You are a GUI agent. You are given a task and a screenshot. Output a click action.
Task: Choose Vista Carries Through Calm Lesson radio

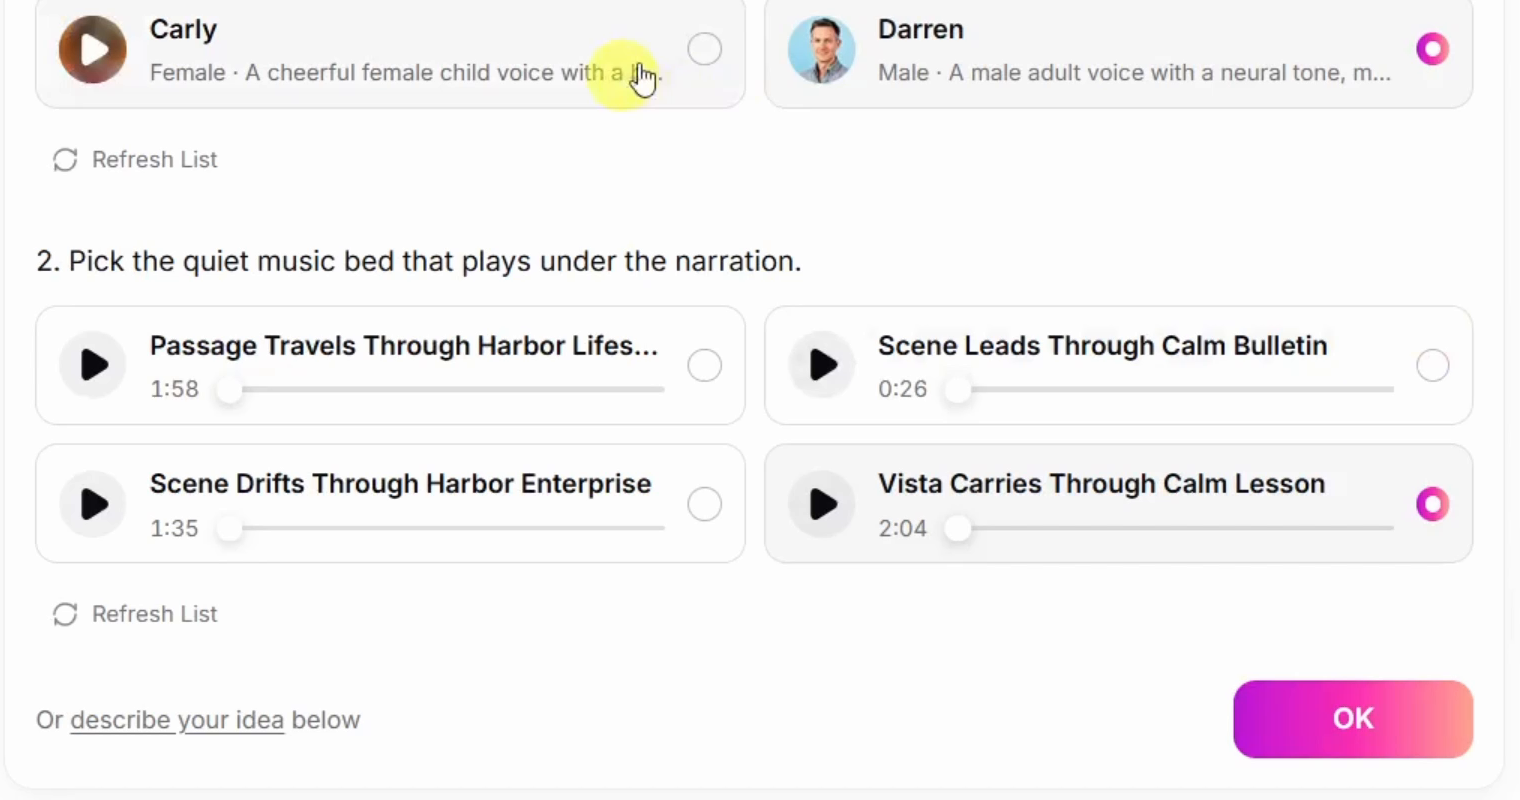click(x=1433, y=504)
